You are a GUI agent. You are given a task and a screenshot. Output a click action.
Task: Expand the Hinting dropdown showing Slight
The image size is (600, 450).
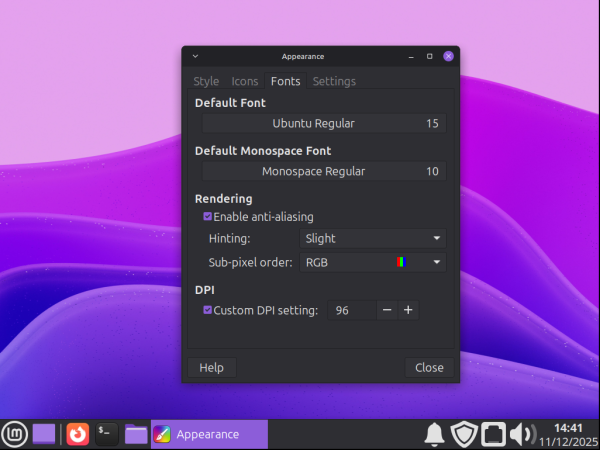(373, 238)
